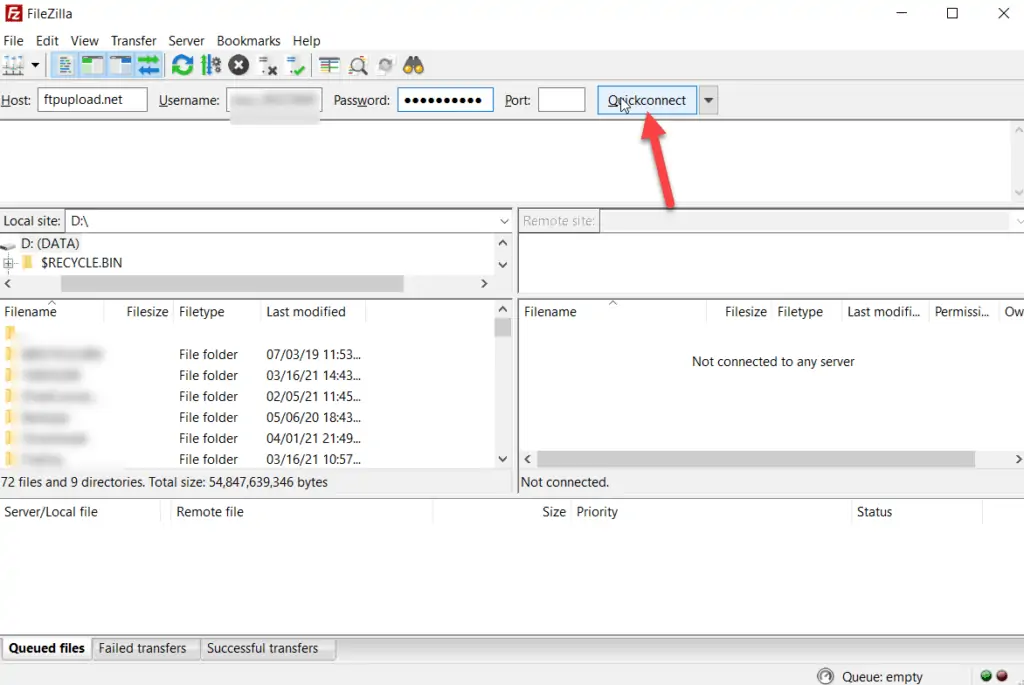1024x685 pixels.
Task: Sort remote list by Filename column
Action: click(x=613, y=311)
